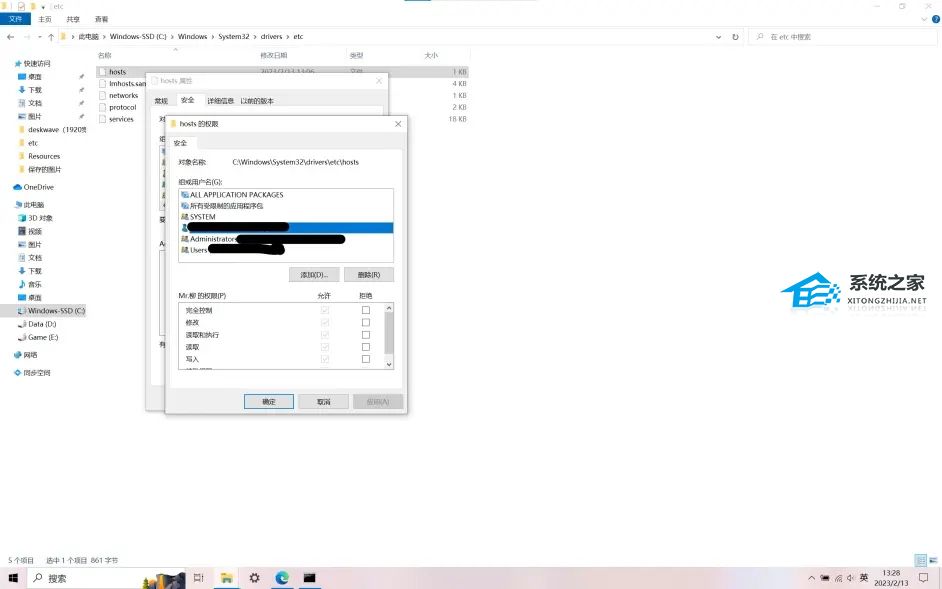
Task: Open the Task View taskbar icon
Action: [198, 578]
